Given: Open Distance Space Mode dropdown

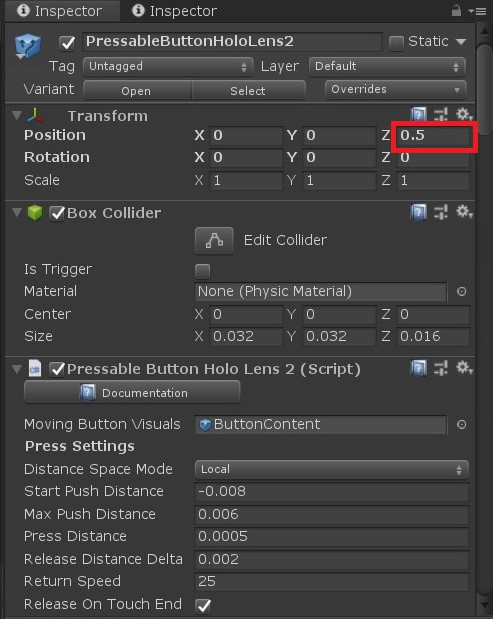Looking at the screenshot, I should [x=332, y=469].
